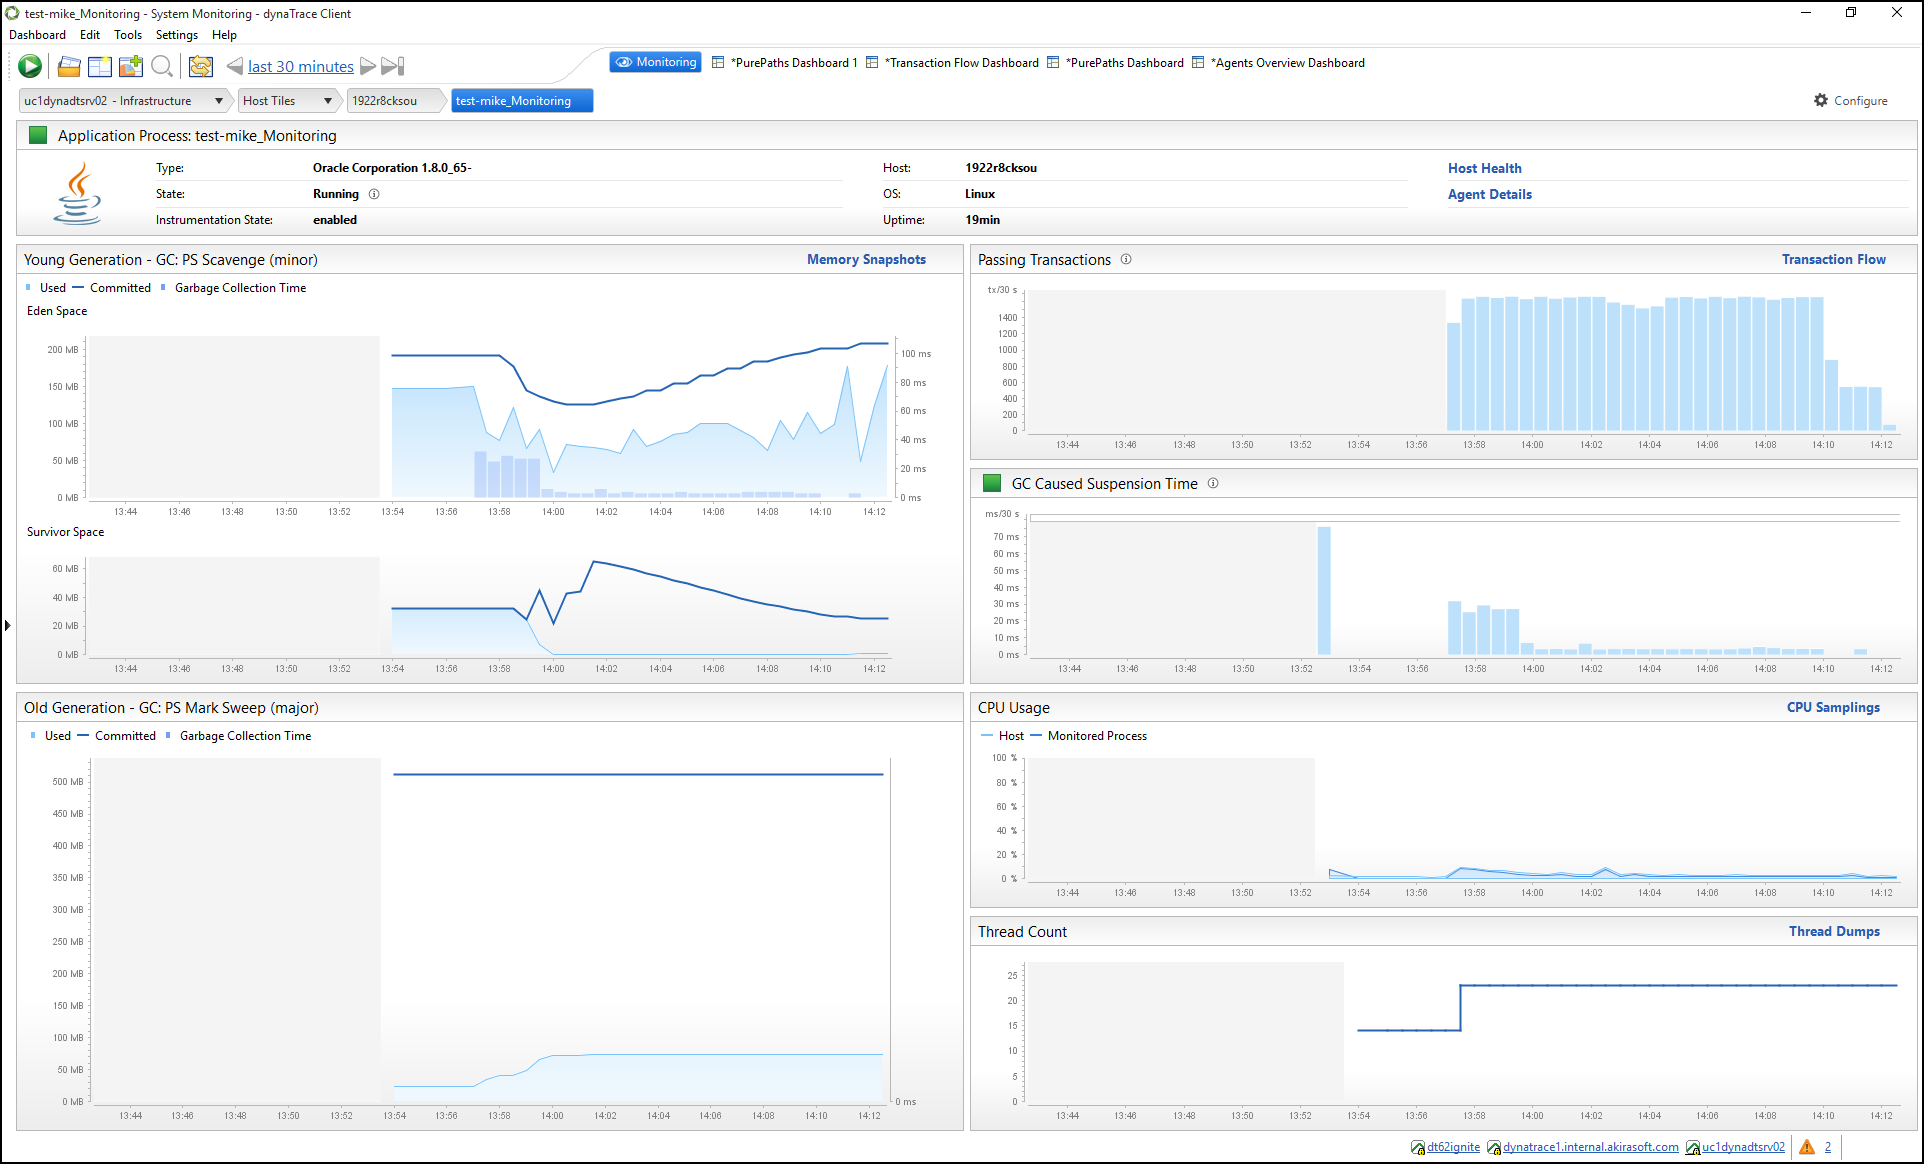Viewport: 1924px width, 1164px height.
Task: Open the last 30 minutes timeframe link
Action: [301, 66]
